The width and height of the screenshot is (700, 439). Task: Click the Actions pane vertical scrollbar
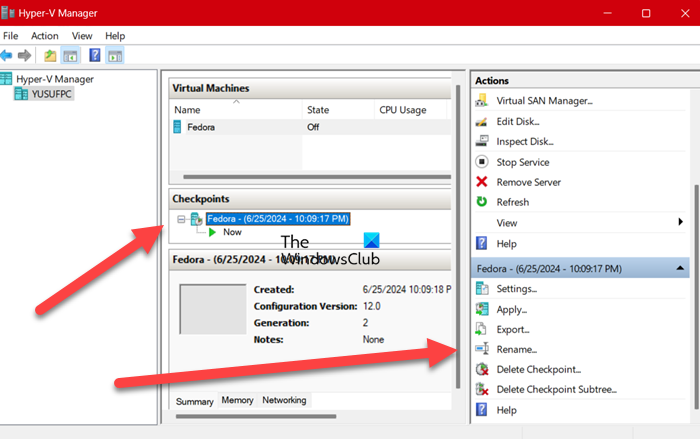[696, 297]
